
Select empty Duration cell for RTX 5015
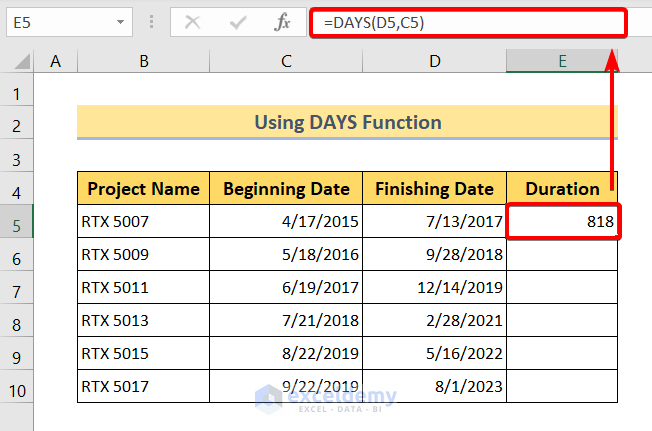click(x=562, y=353)
